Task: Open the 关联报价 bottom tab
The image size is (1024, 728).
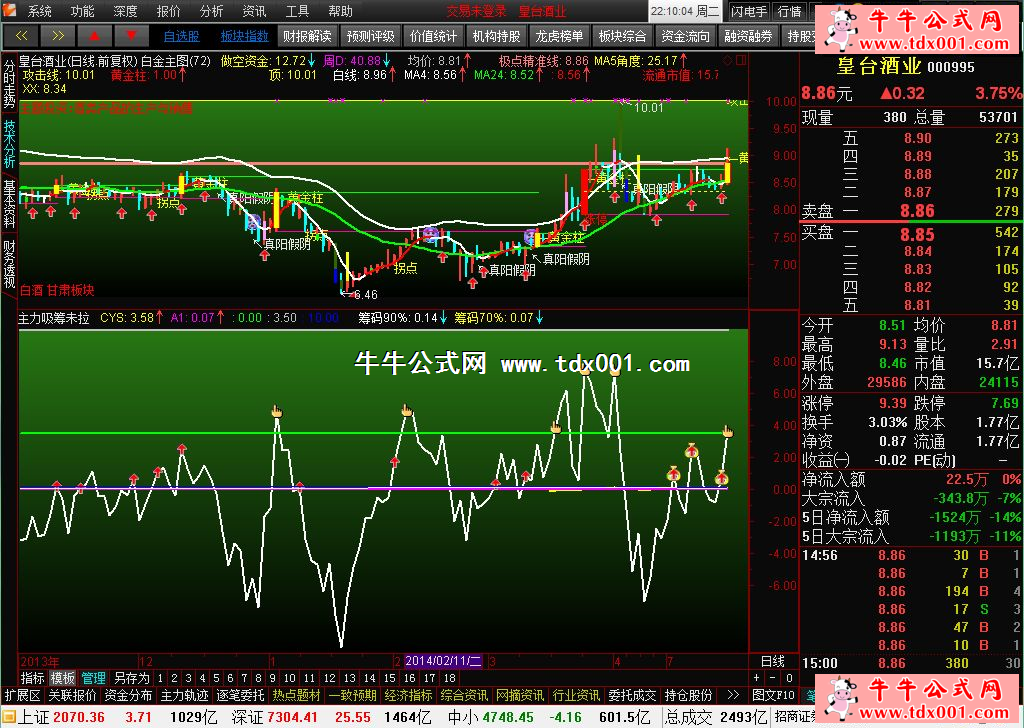Action: tap(72, 695)
